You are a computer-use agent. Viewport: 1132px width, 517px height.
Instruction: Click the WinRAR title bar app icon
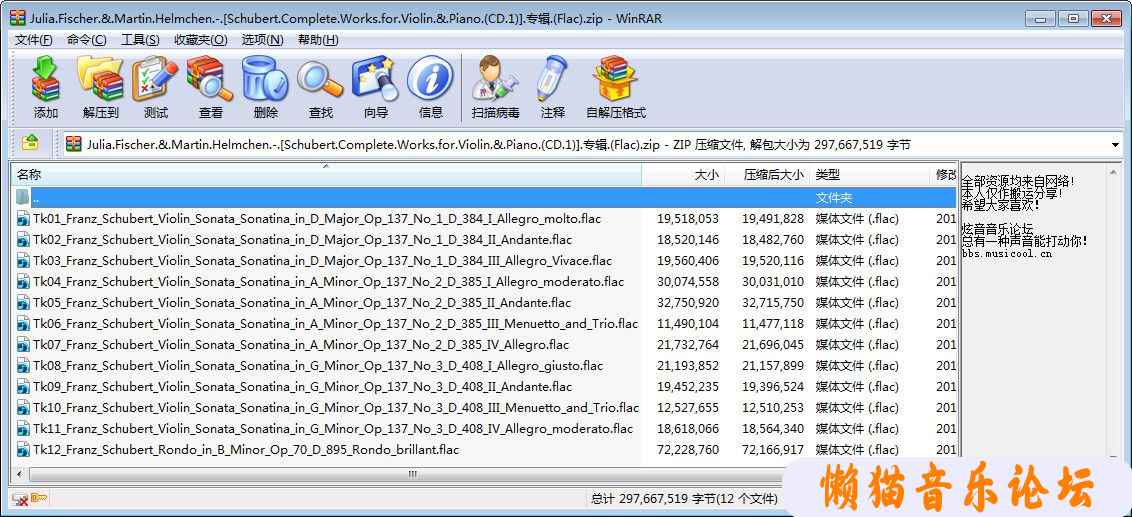(18, 18)
